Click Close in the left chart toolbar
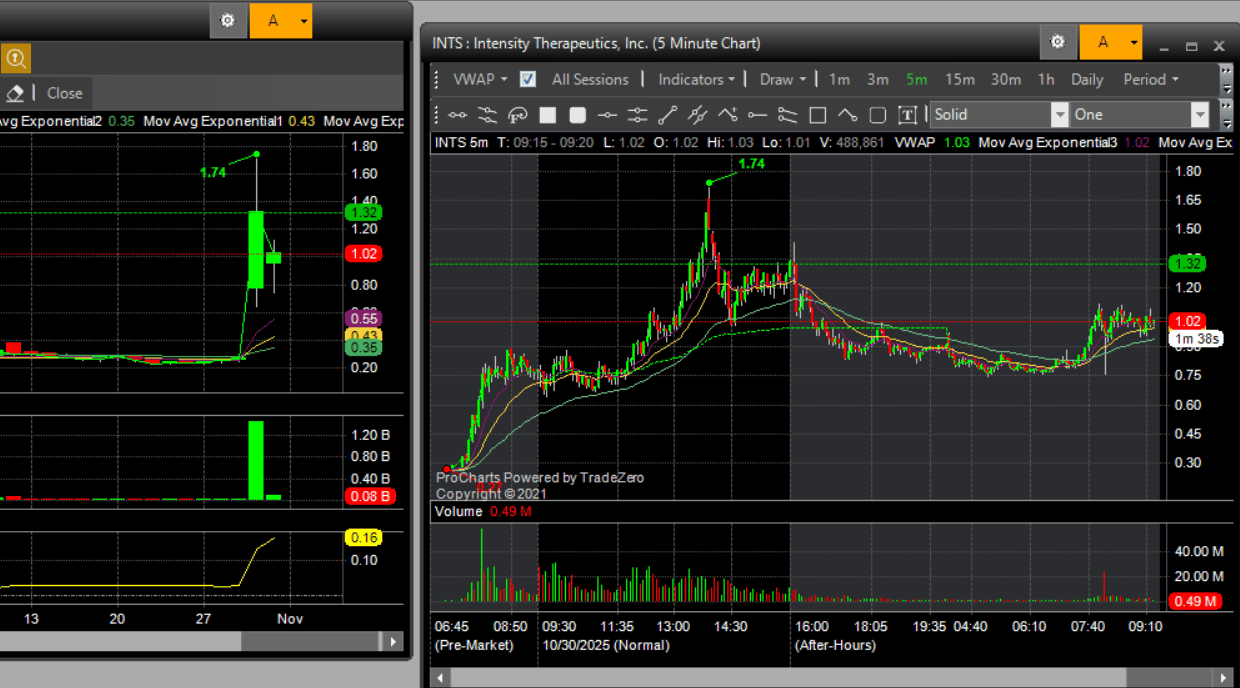This screenshot has height=688, width=1240. pyautogui.click(x=64, y=93)
